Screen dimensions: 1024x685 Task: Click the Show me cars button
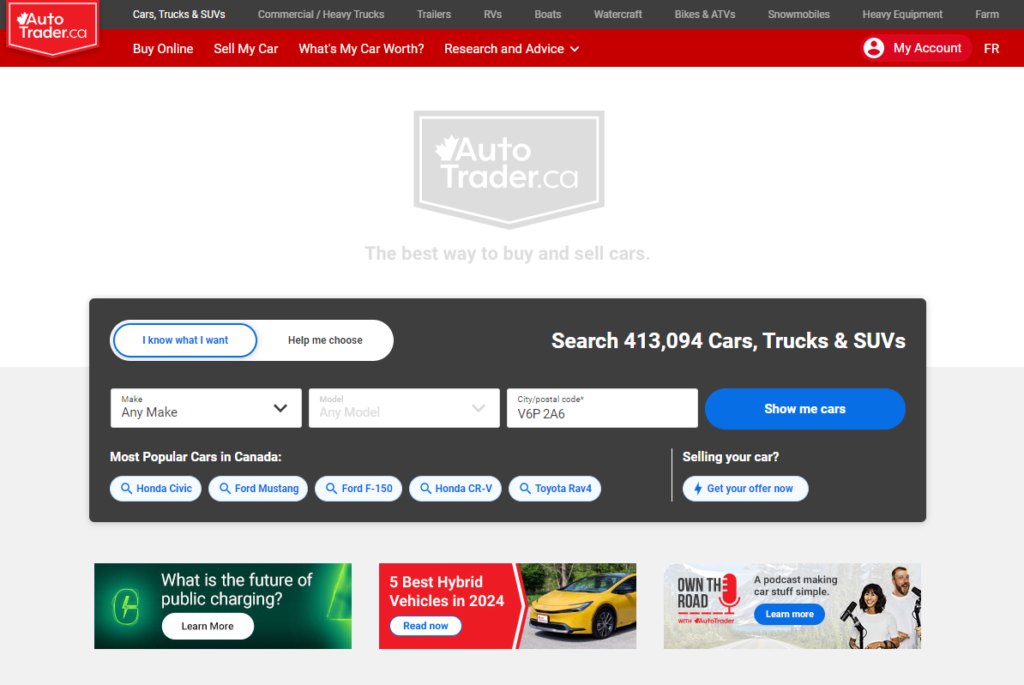(805, 409)
